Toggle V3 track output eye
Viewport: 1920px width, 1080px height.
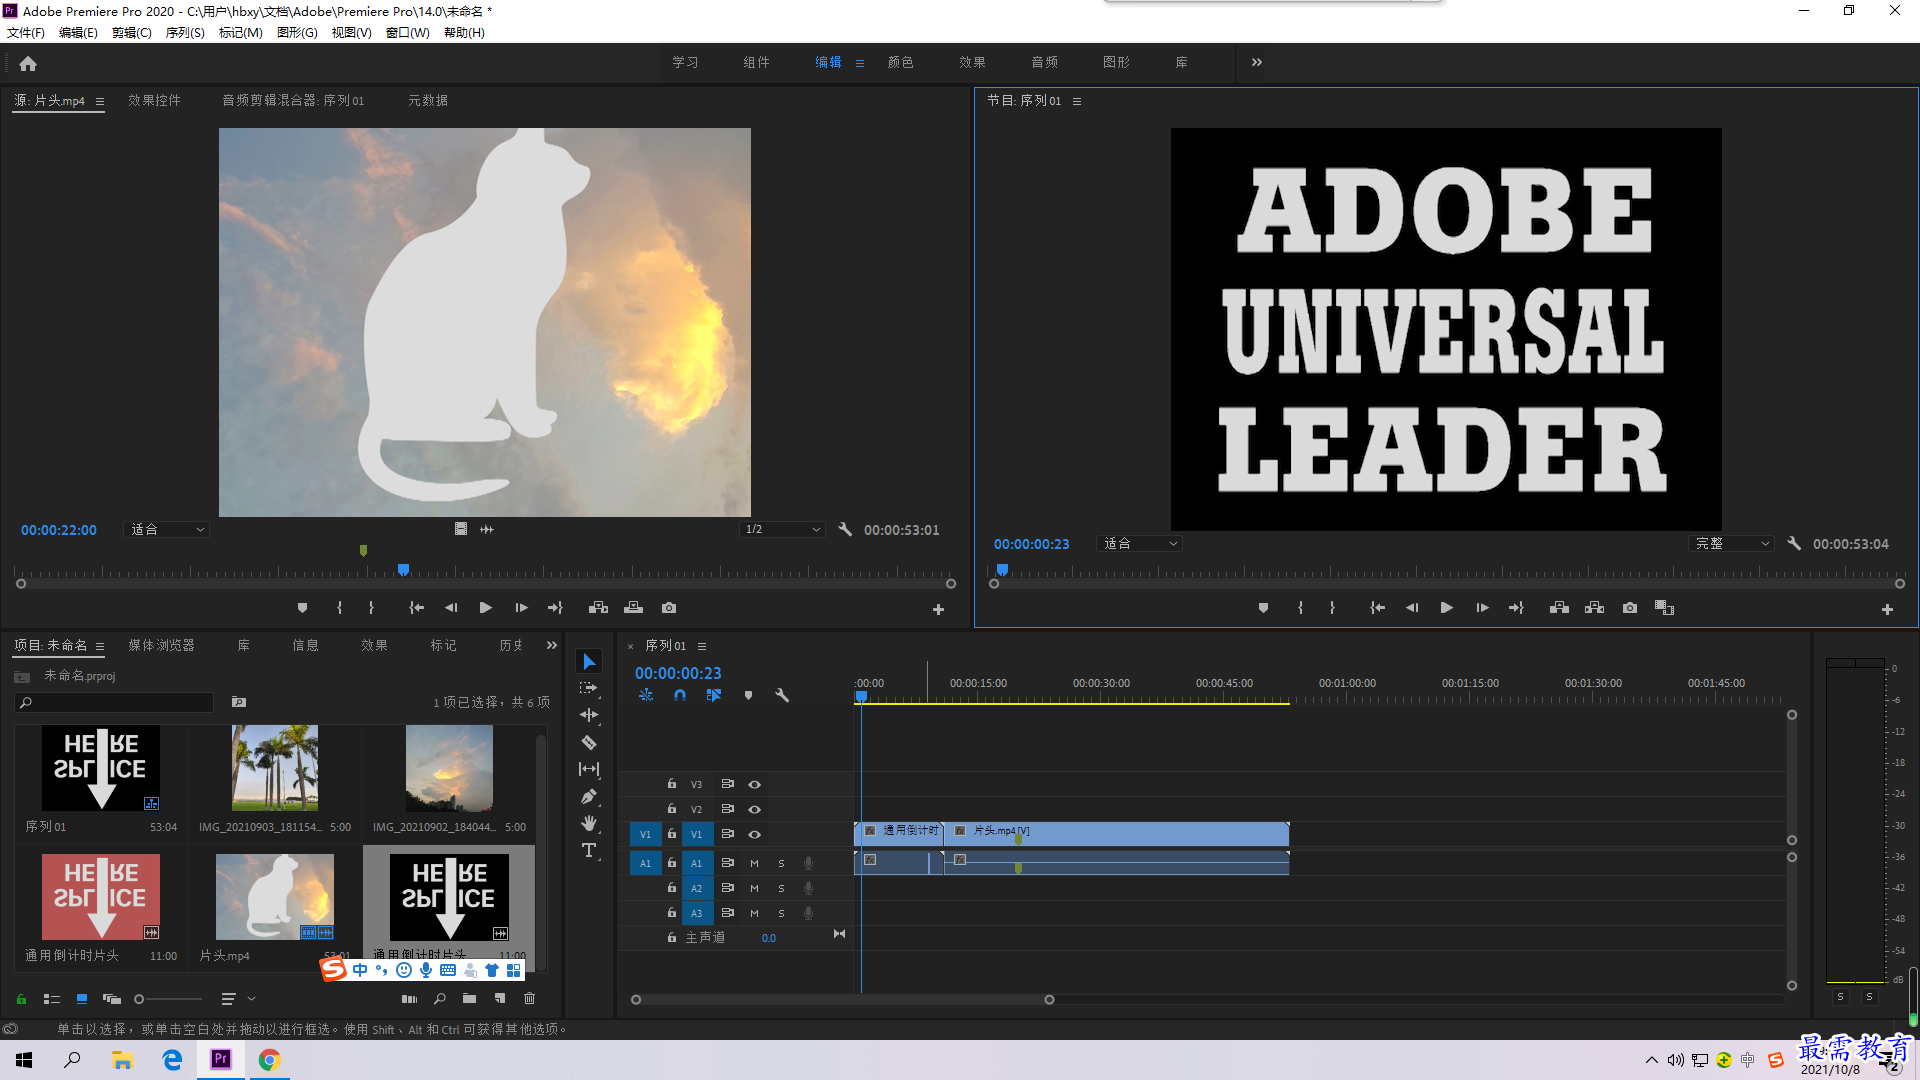pyautogui.click(x=755, y=784)
